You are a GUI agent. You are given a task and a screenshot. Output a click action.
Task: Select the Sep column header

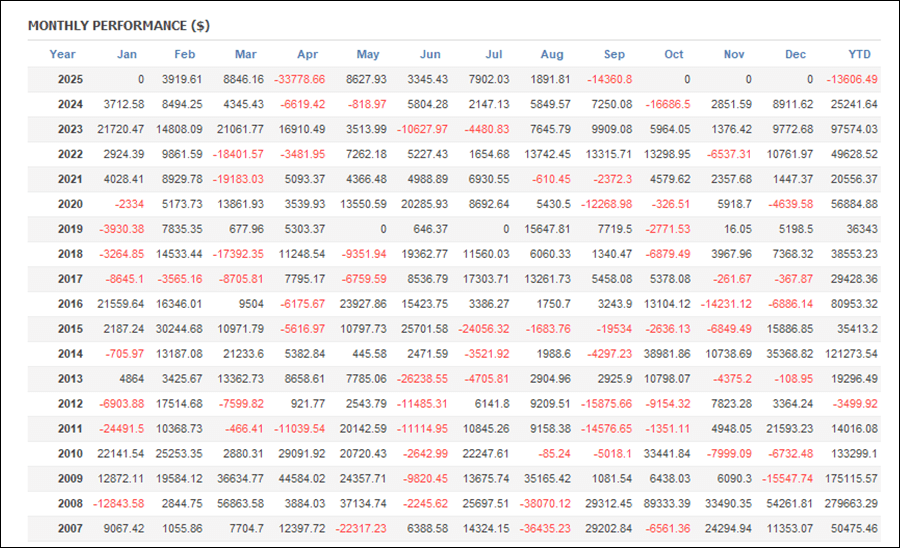pyautogui.click(x=614, y=54)
